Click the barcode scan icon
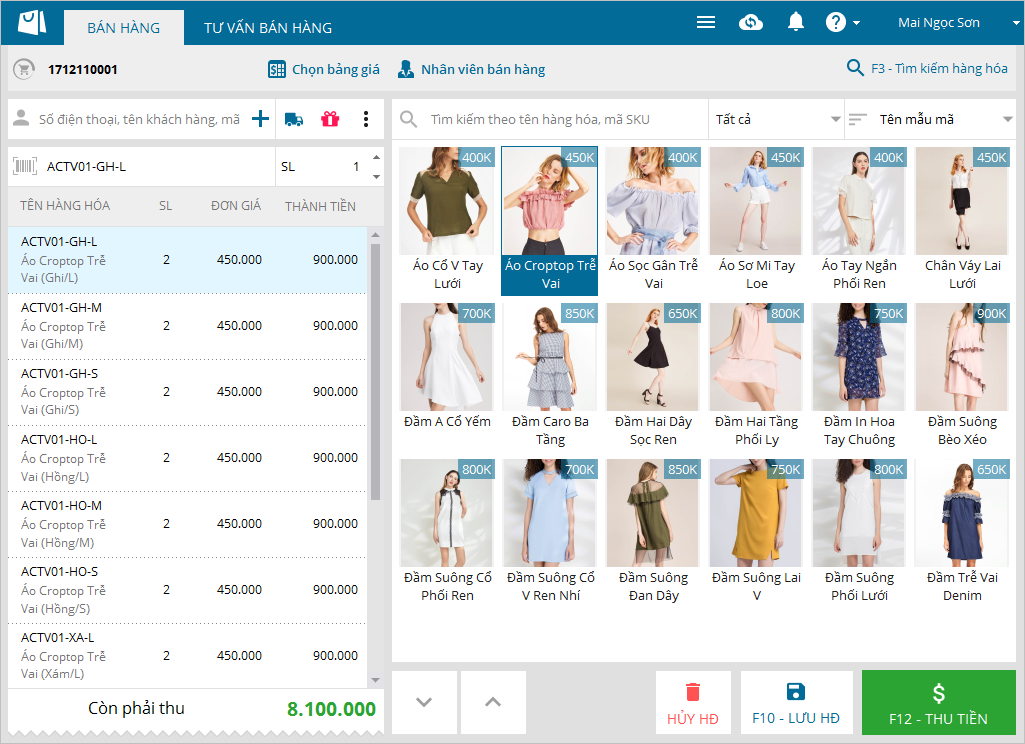The height and width of the screenshot is (744, 1025). 25,167
